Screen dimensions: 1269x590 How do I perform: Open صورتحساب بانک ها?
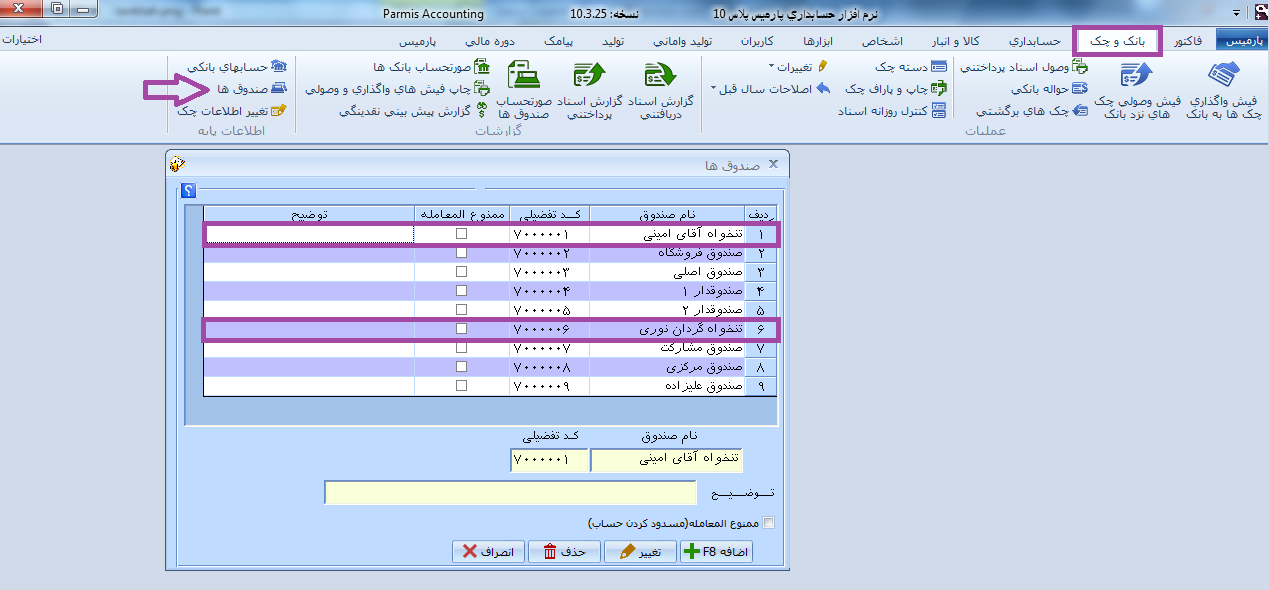(x=430, y=67)
